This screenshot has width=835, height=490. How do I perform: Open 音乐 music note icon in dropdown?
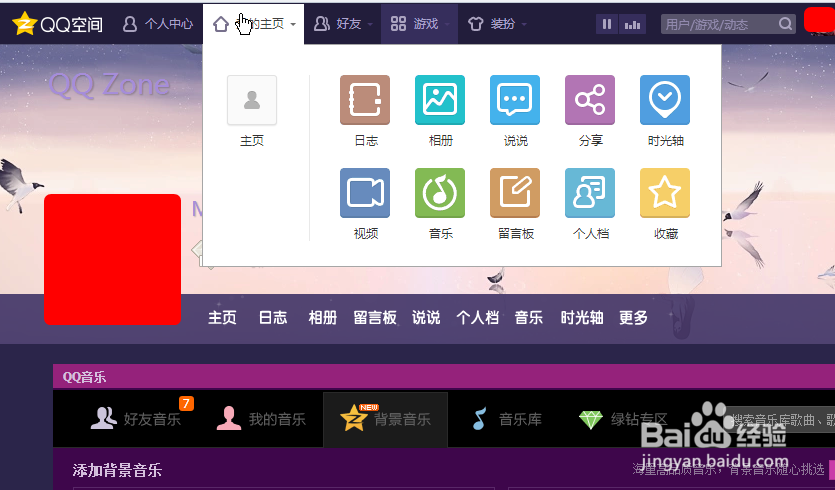click(440, 193)
